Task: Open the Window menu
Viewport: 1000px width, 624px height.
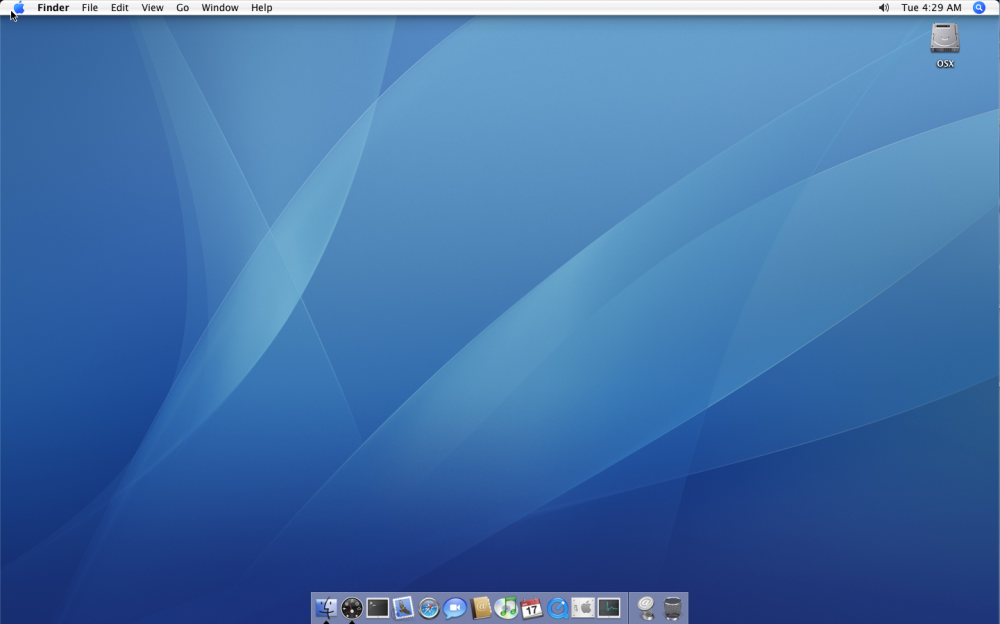Action: tap(220, 8)
